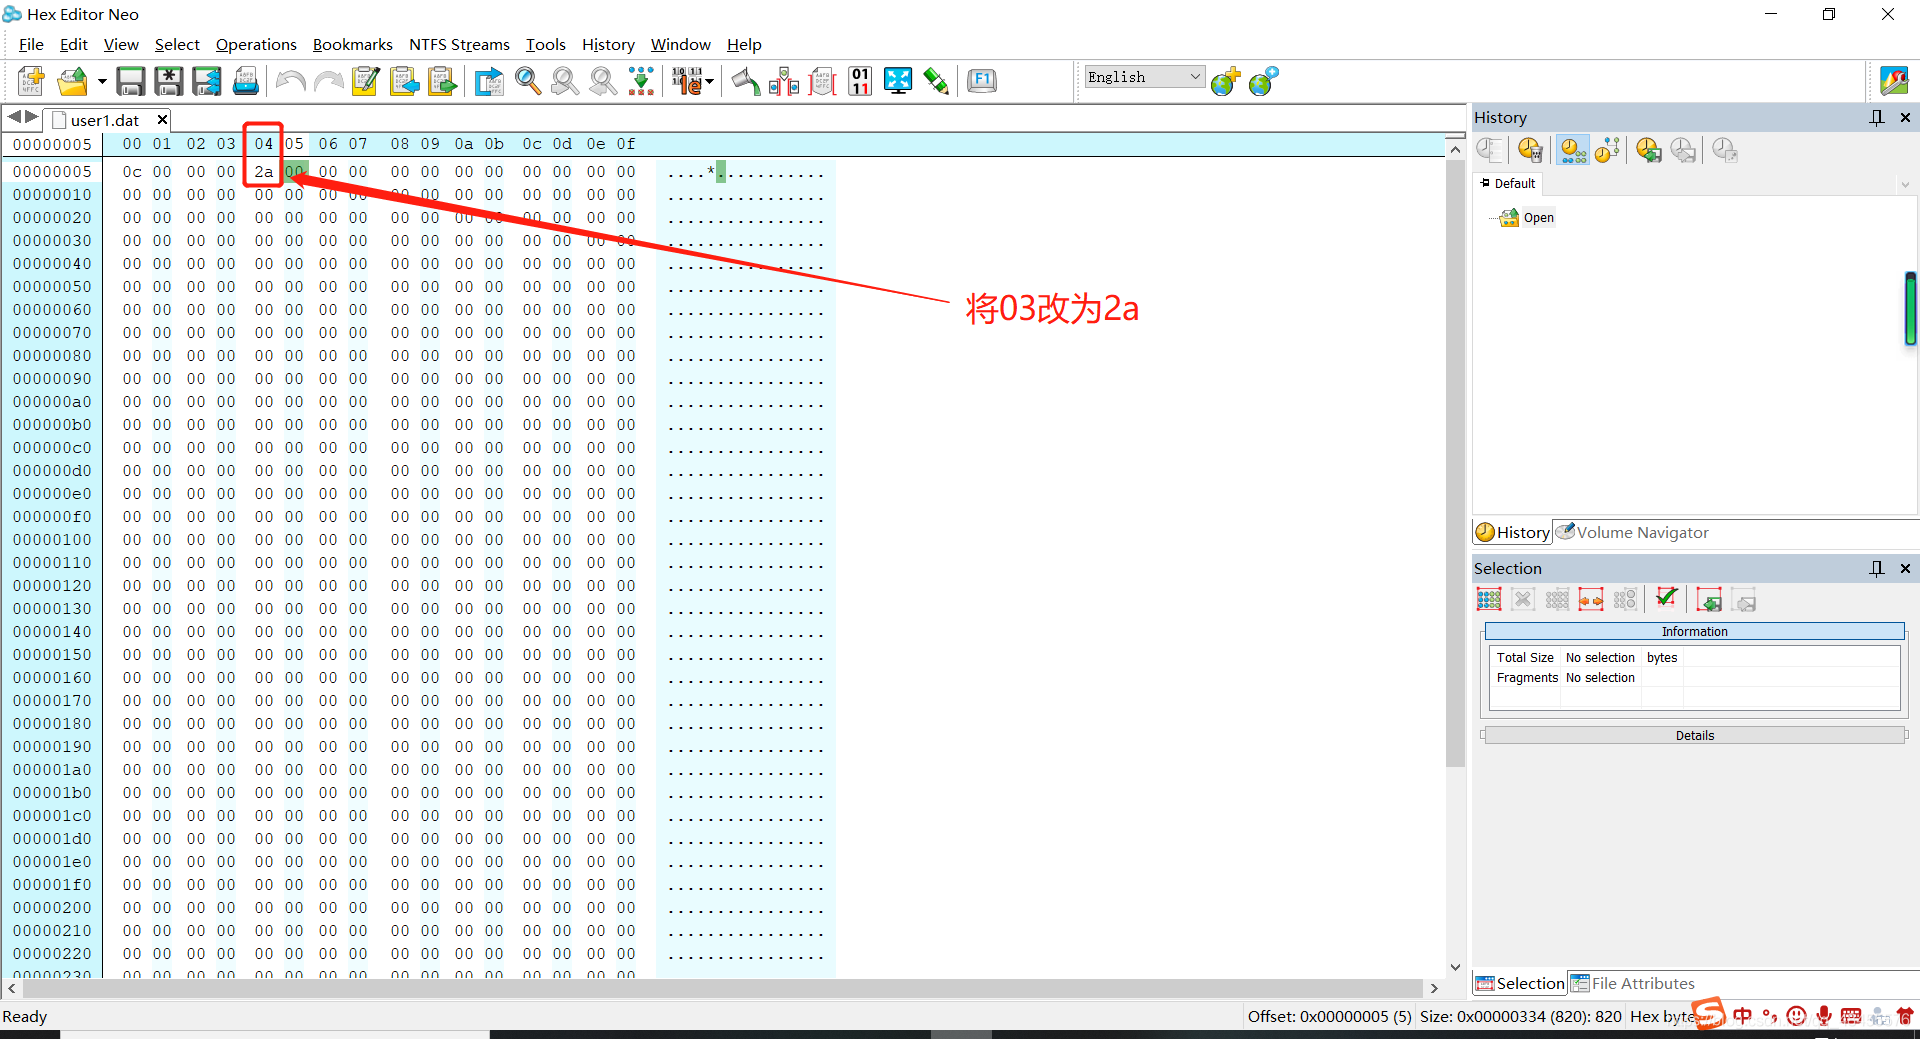Open the File menu
Screen dimensions: 1920x1039
pos(31,45)
